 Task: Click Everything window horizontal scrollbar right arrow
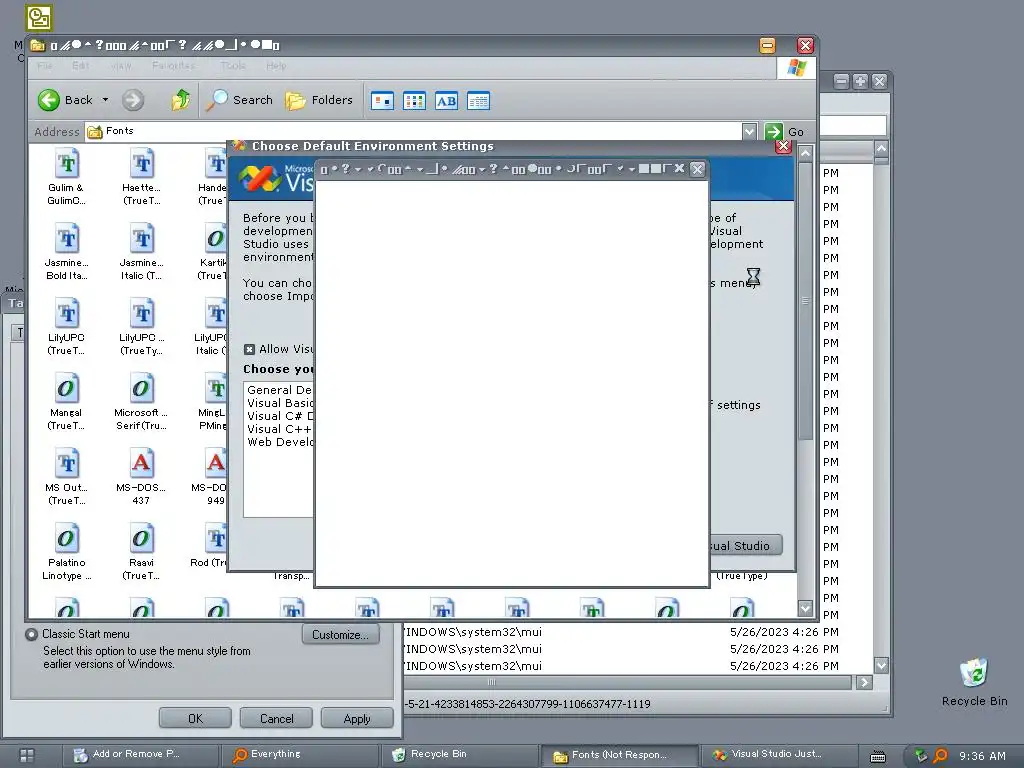pos(864,682)
